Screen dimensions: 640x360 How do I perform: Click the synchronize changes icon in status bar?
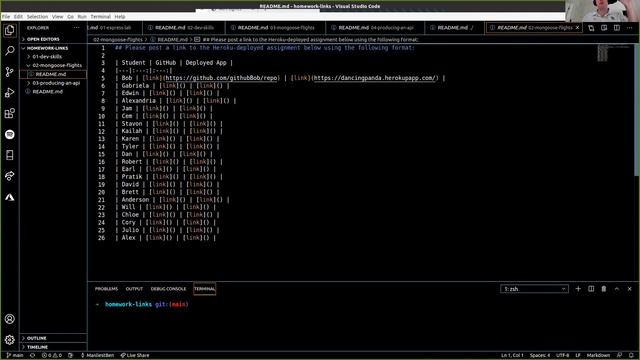click(32, 356)
